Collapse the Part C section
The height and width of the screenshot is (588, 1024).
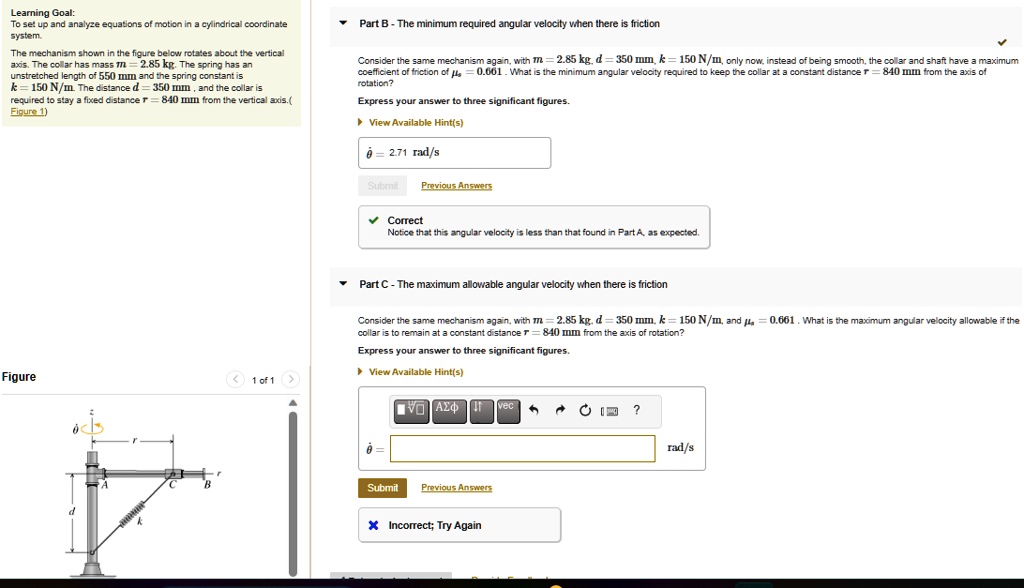coord(344,284)
